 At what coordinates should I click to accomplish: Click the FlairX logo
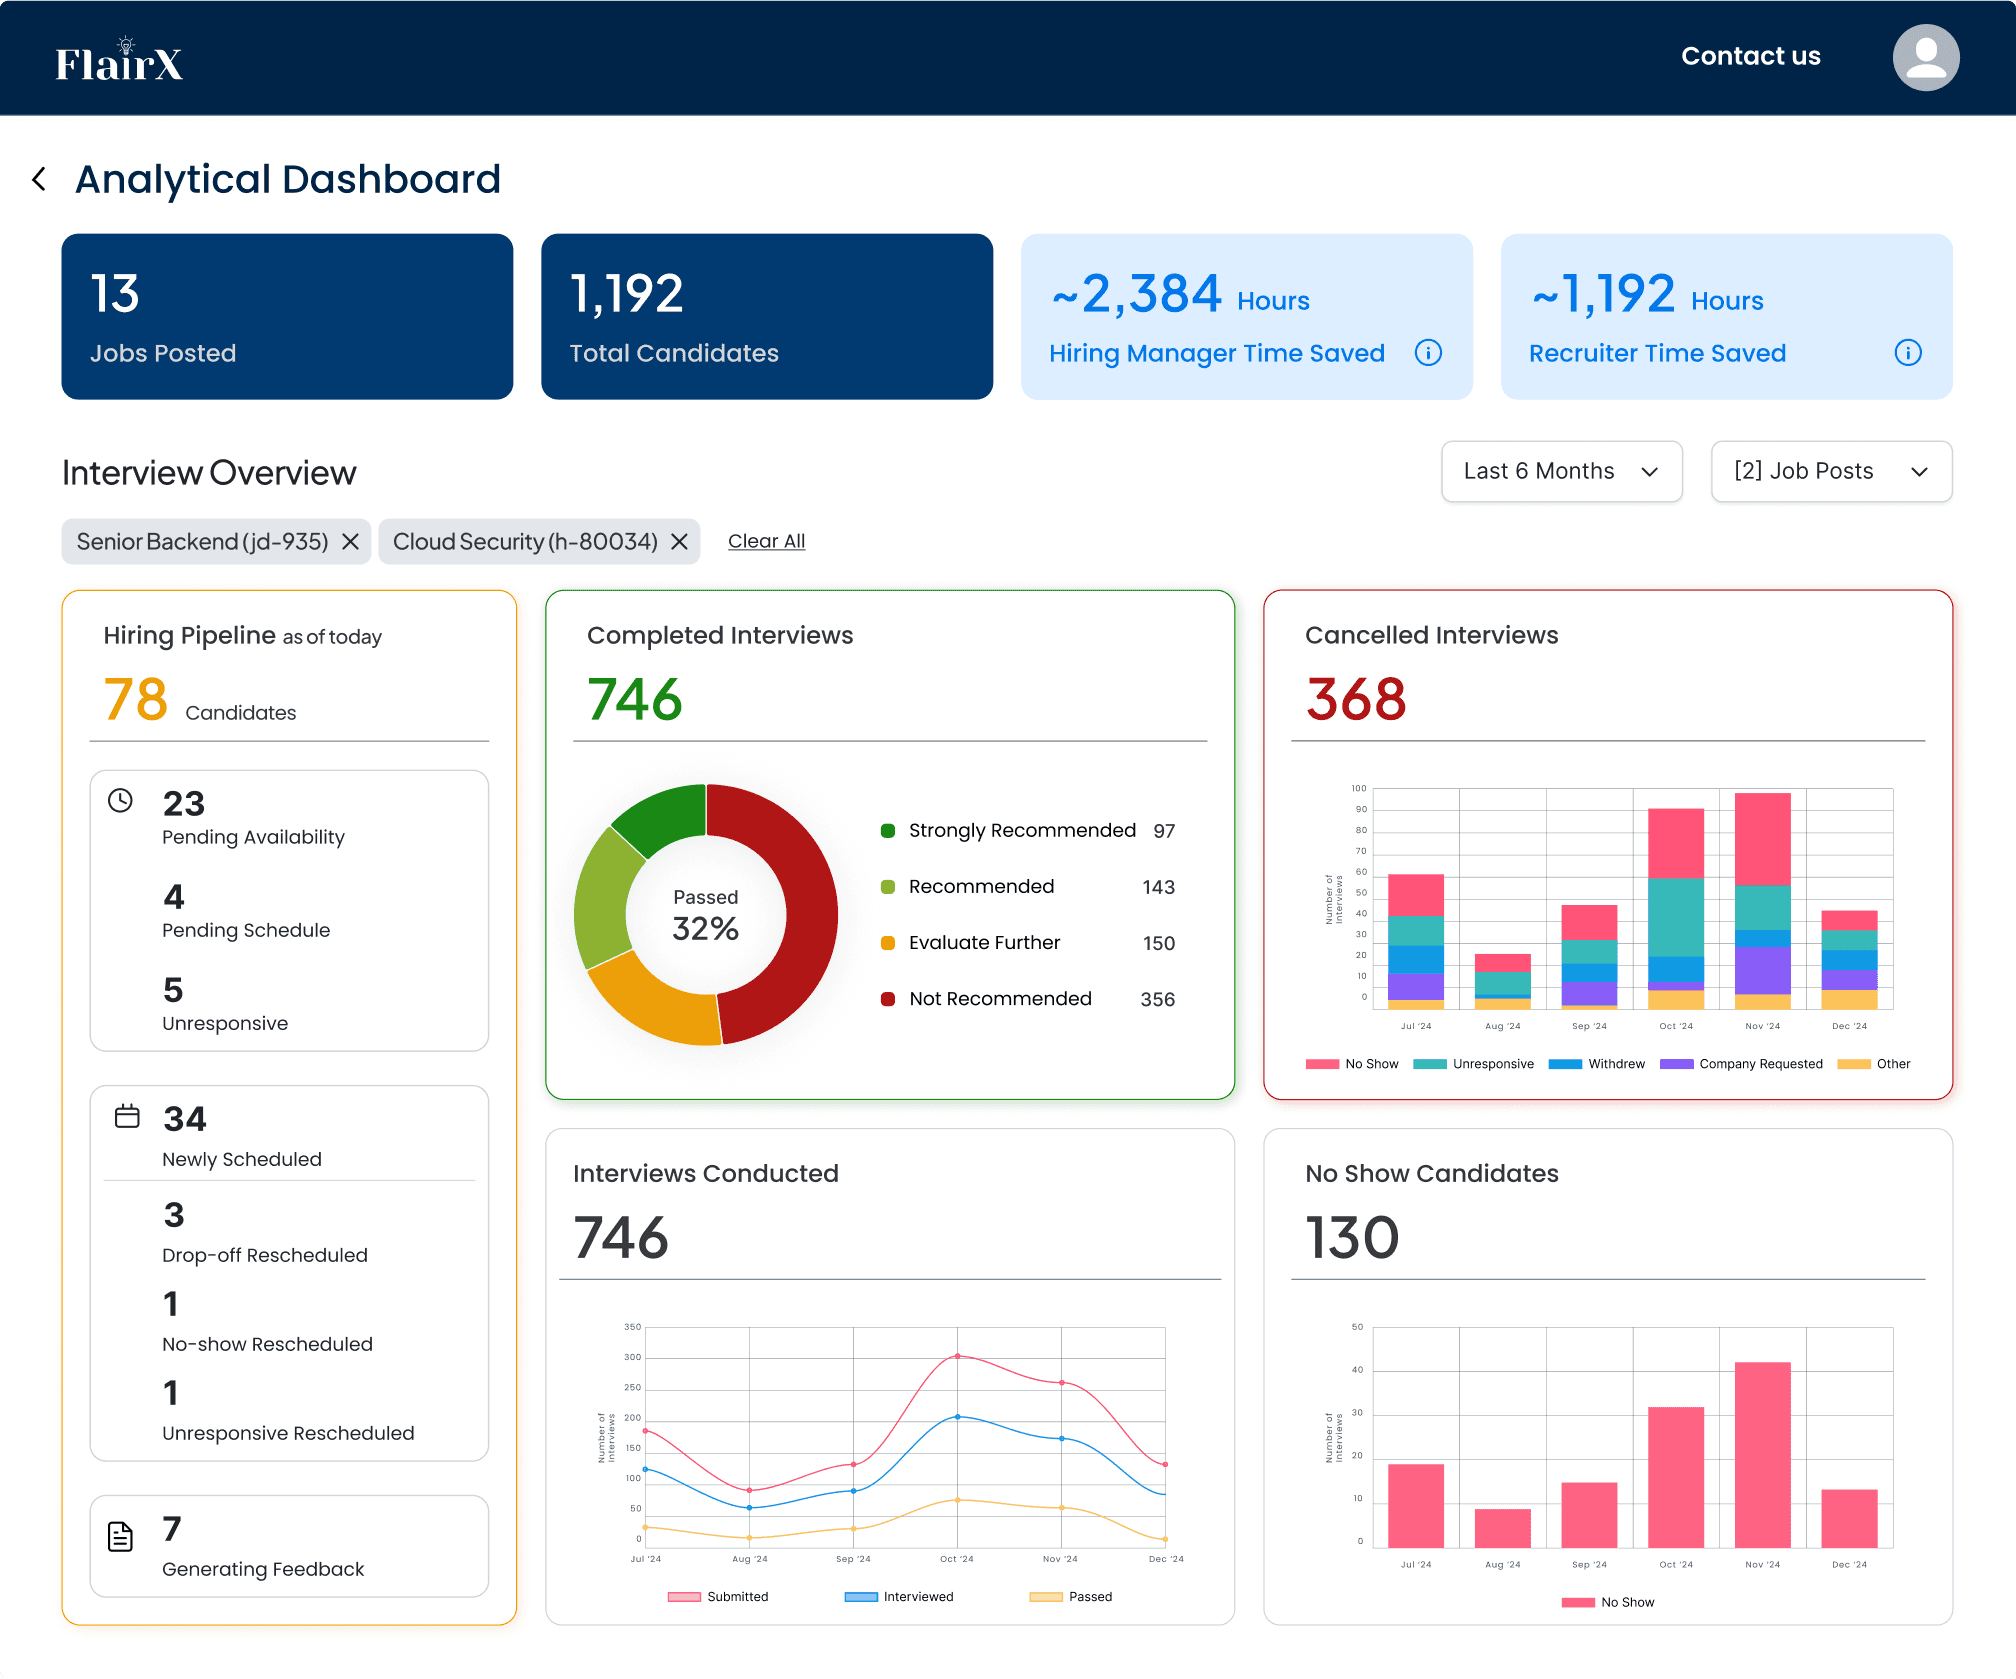119,62
